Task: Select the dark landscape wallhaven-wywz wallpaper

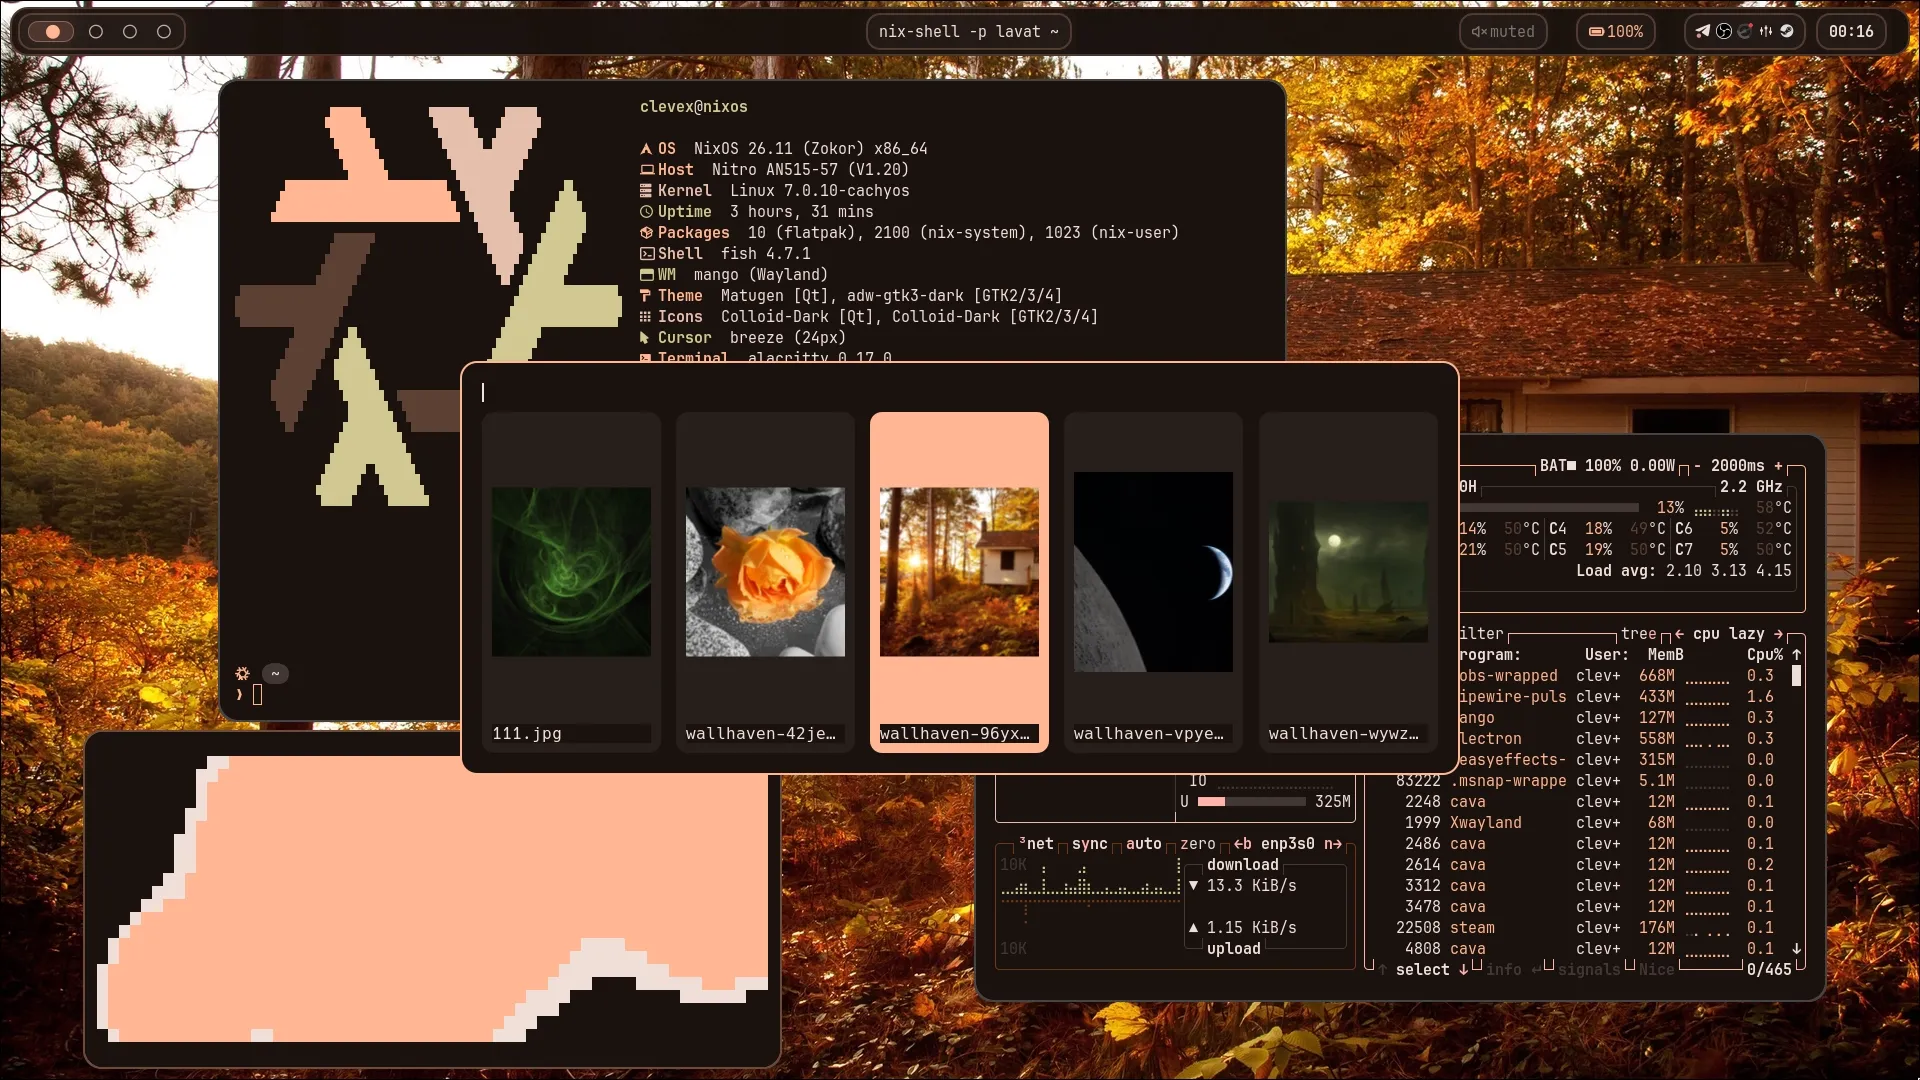Action: pyautogui.click(x=1348, y=582)
